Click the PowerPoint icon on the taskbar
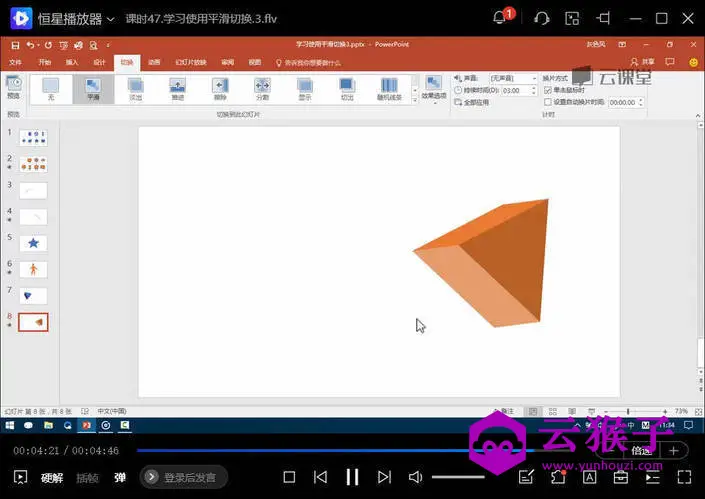Viewport: 705px width, 499px height. pyautogui.click(x=86, y=425)
